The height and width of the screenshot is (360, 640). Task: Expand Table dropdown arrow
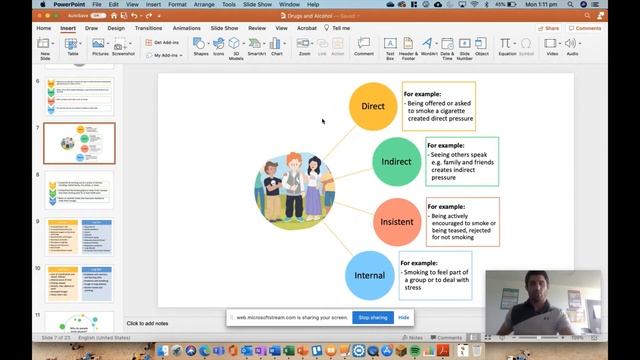(80, 43)
